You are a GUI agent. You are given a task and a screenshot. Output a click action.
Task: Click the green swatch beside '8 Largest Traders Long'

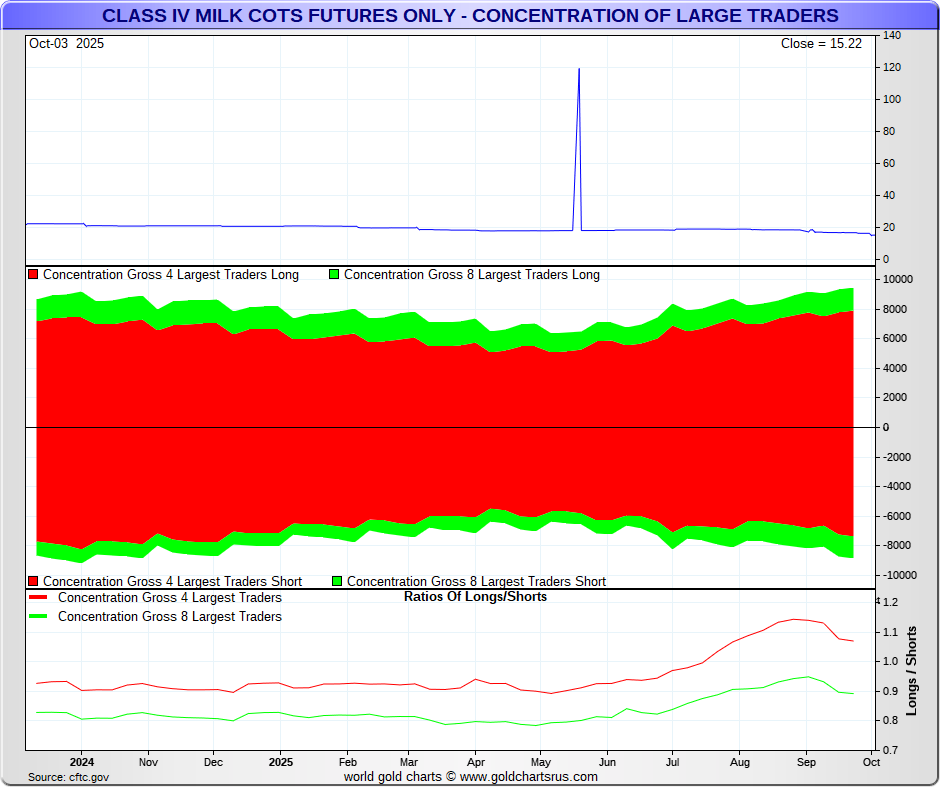pos(334,275)
